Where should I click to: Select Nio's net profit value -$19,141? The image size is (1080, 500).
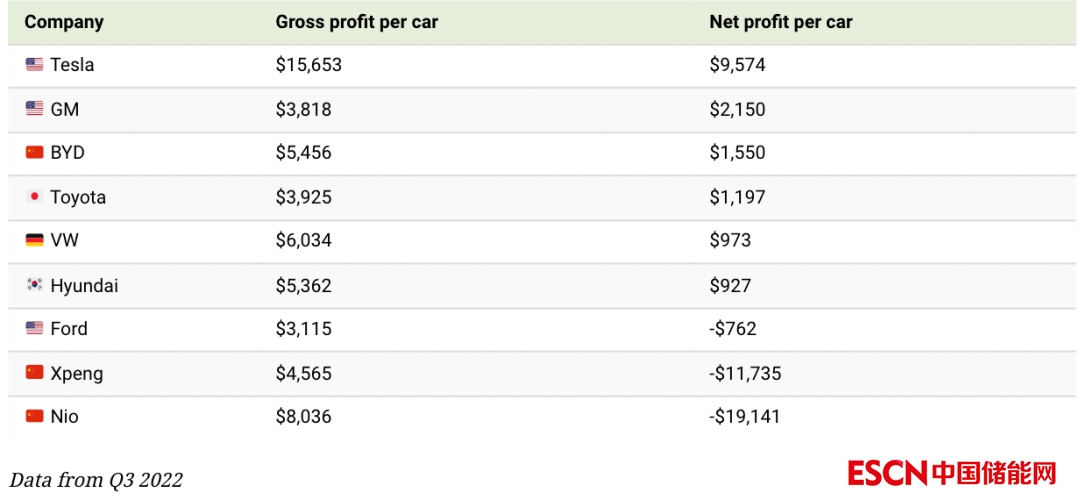[x=745, y=416]
